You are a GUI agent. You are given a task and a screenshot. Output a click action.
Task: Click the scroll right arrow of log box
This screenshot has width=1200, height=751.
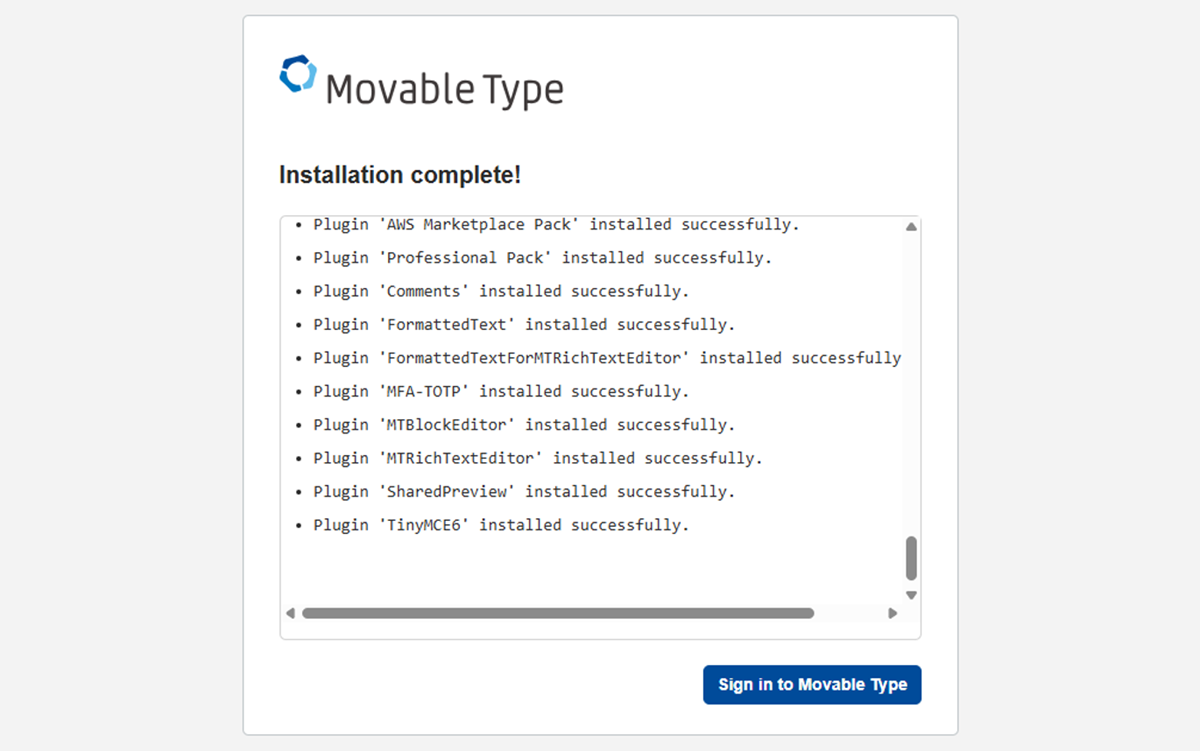tap(893, 613)
